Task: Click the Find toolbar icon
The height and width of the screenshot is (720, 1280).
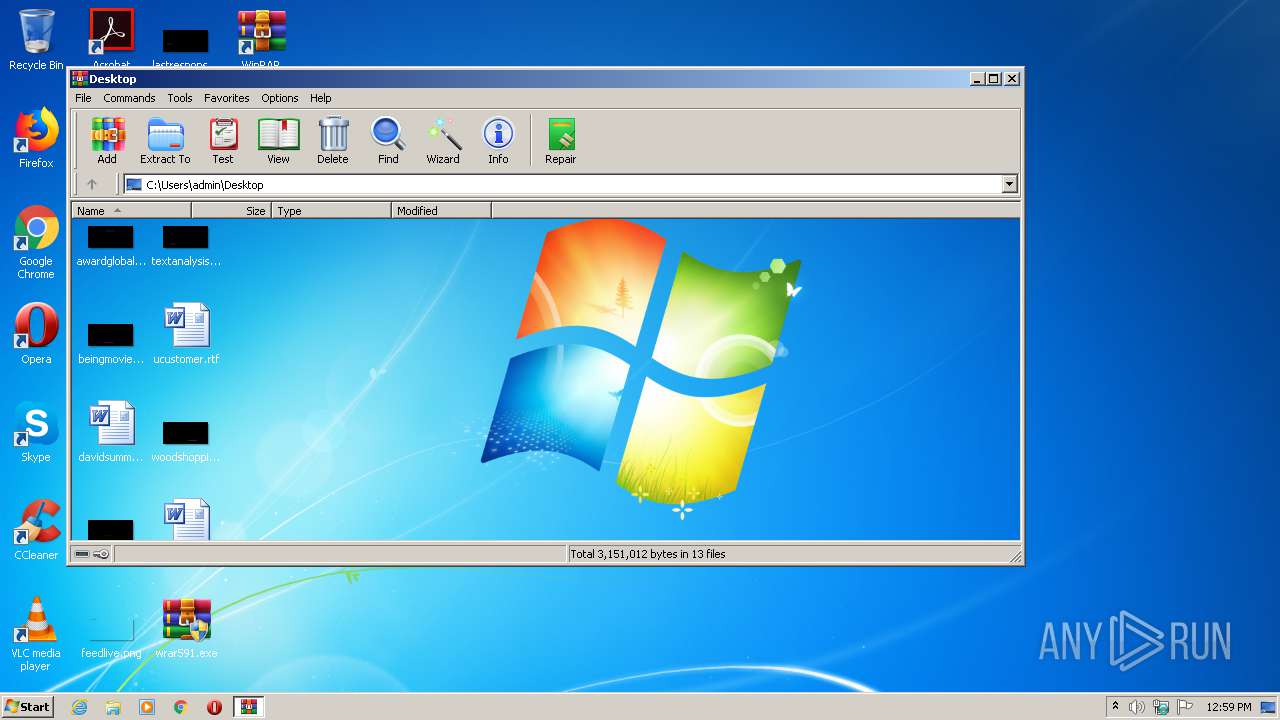Action: pyautogui.click(x=388, y=140)
